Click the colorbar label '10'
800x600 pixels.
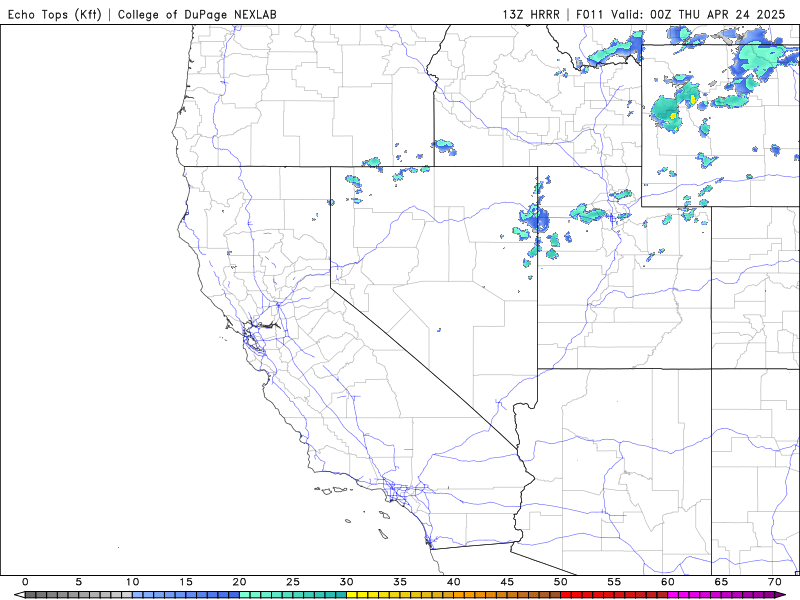click(x=132, y=582)
